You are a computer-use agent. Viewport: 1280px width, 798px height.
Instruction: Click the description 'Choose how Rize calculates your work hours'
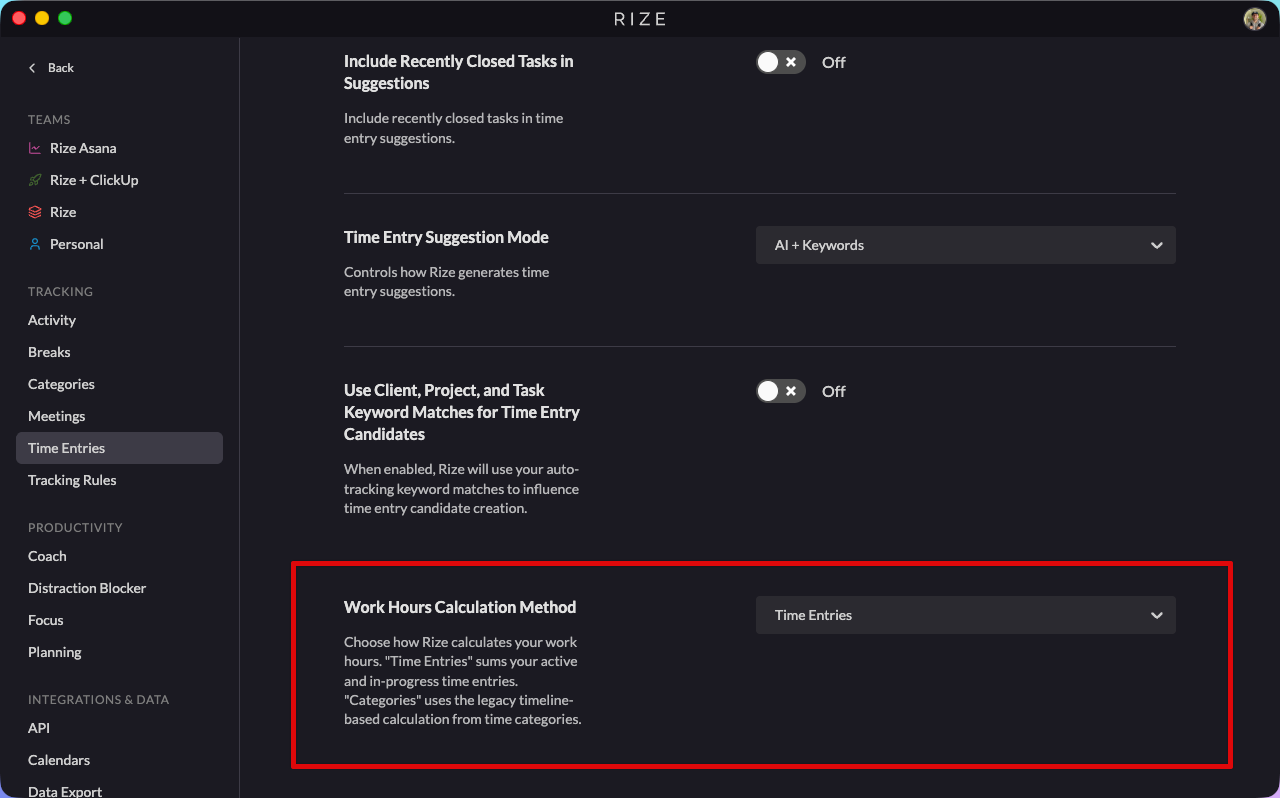(462, 680)
